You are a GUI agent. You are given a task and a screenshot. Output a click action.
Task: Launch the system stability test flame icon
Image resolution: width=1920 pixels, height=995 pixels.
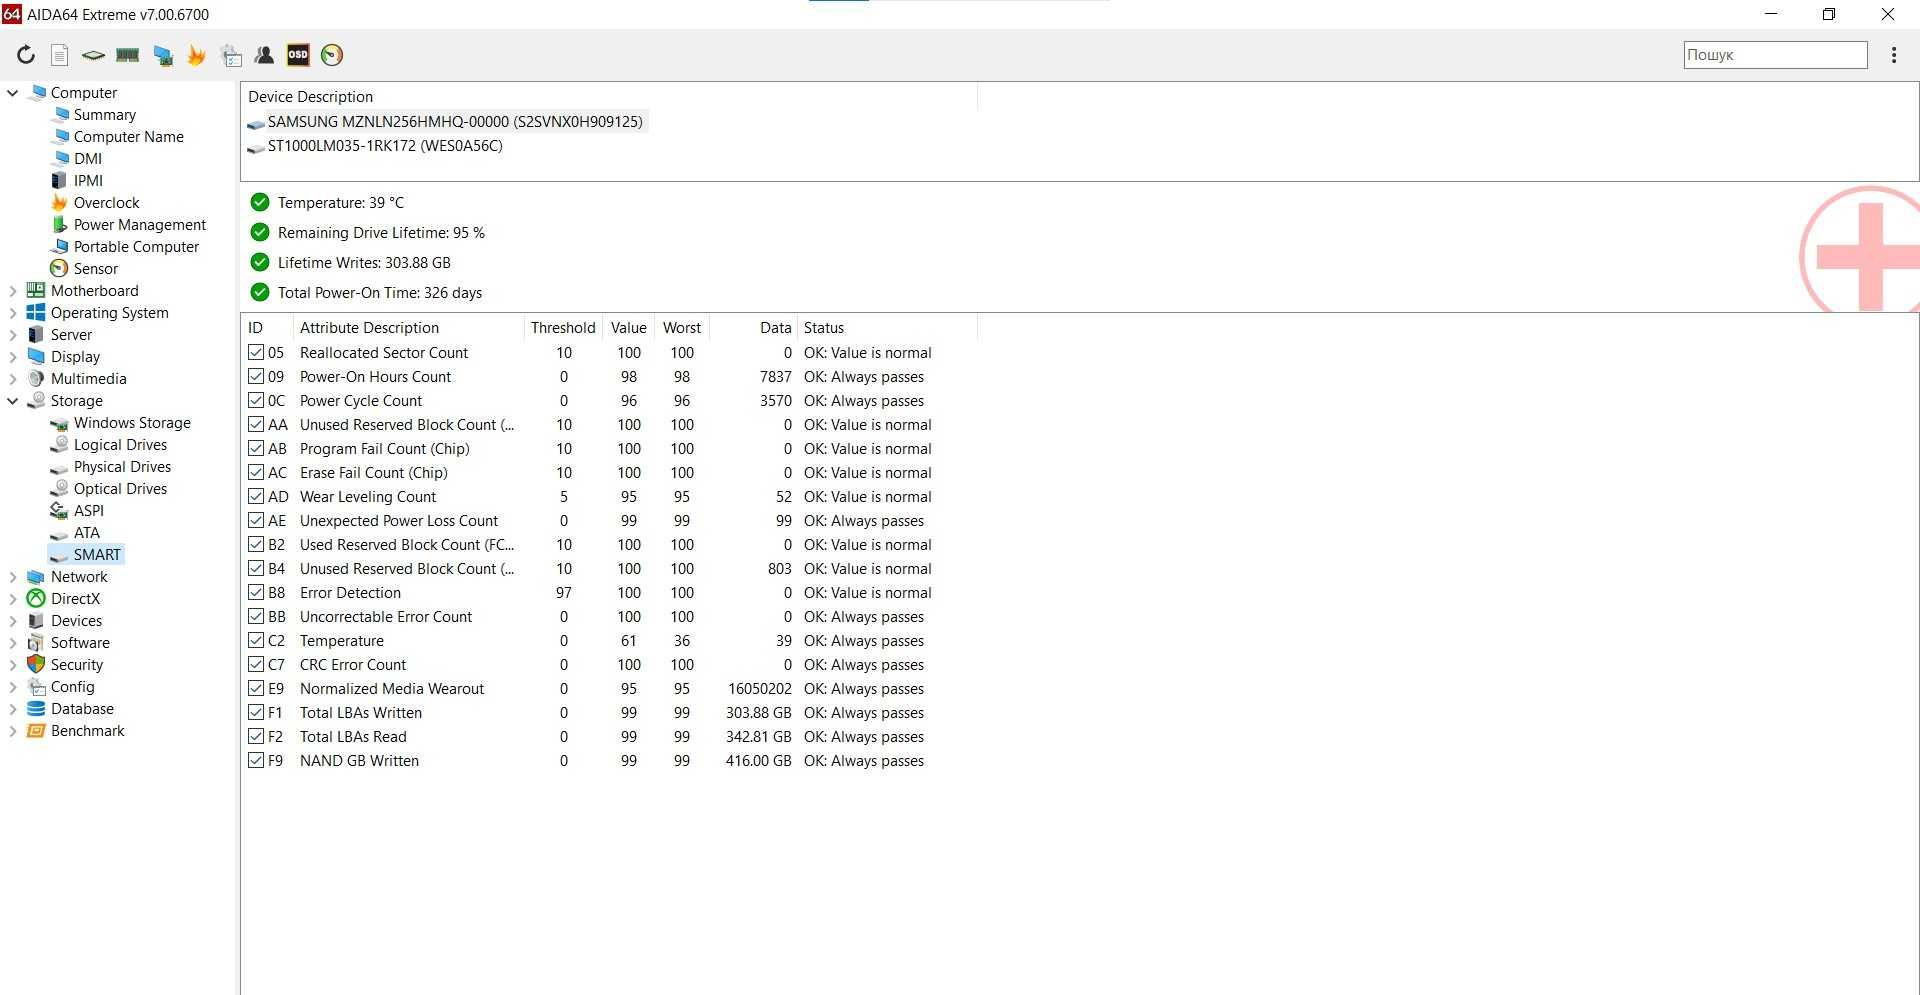coord(196,55)
